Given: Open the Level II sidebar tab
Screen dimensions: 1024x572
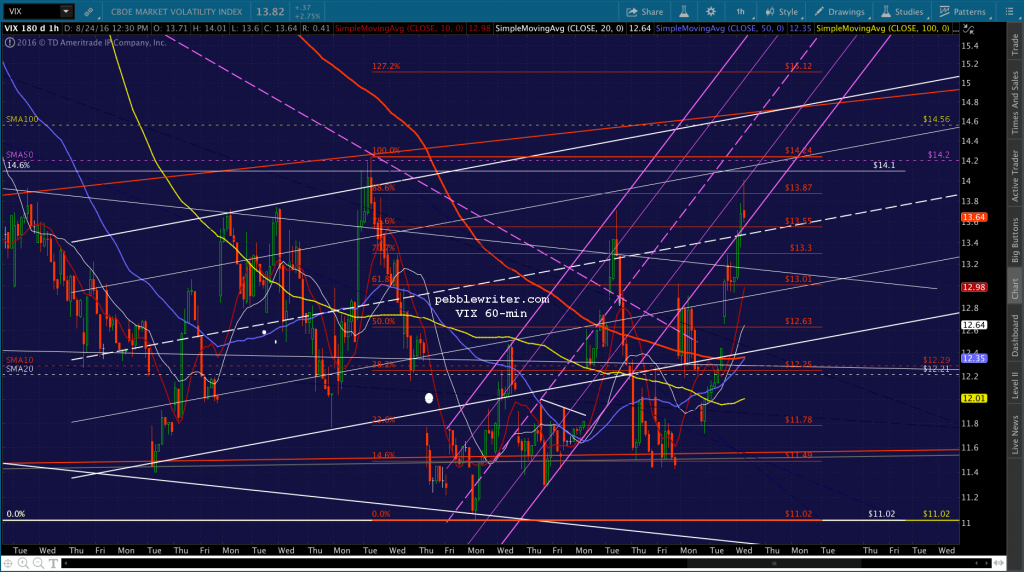Looking at the screenshot, I should (x=1015, y=385).
